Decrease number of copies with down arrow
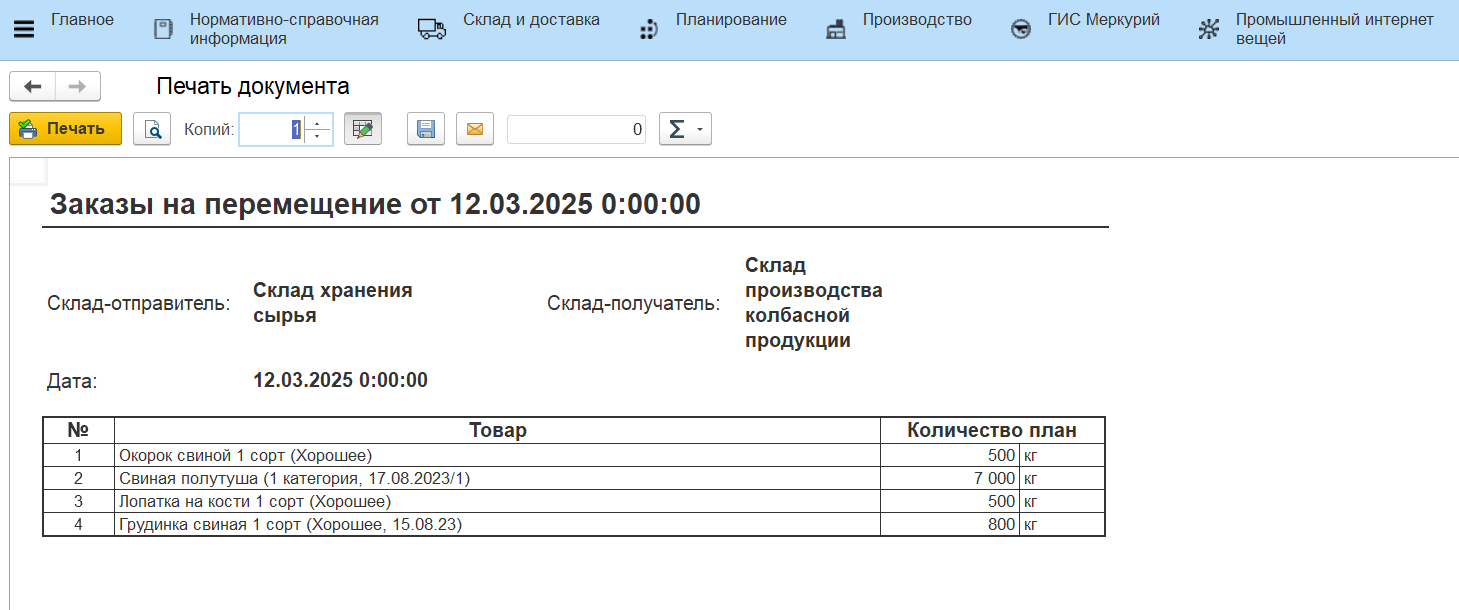The width and height of the screenshot is (1459, 610). tap(318, 136)
